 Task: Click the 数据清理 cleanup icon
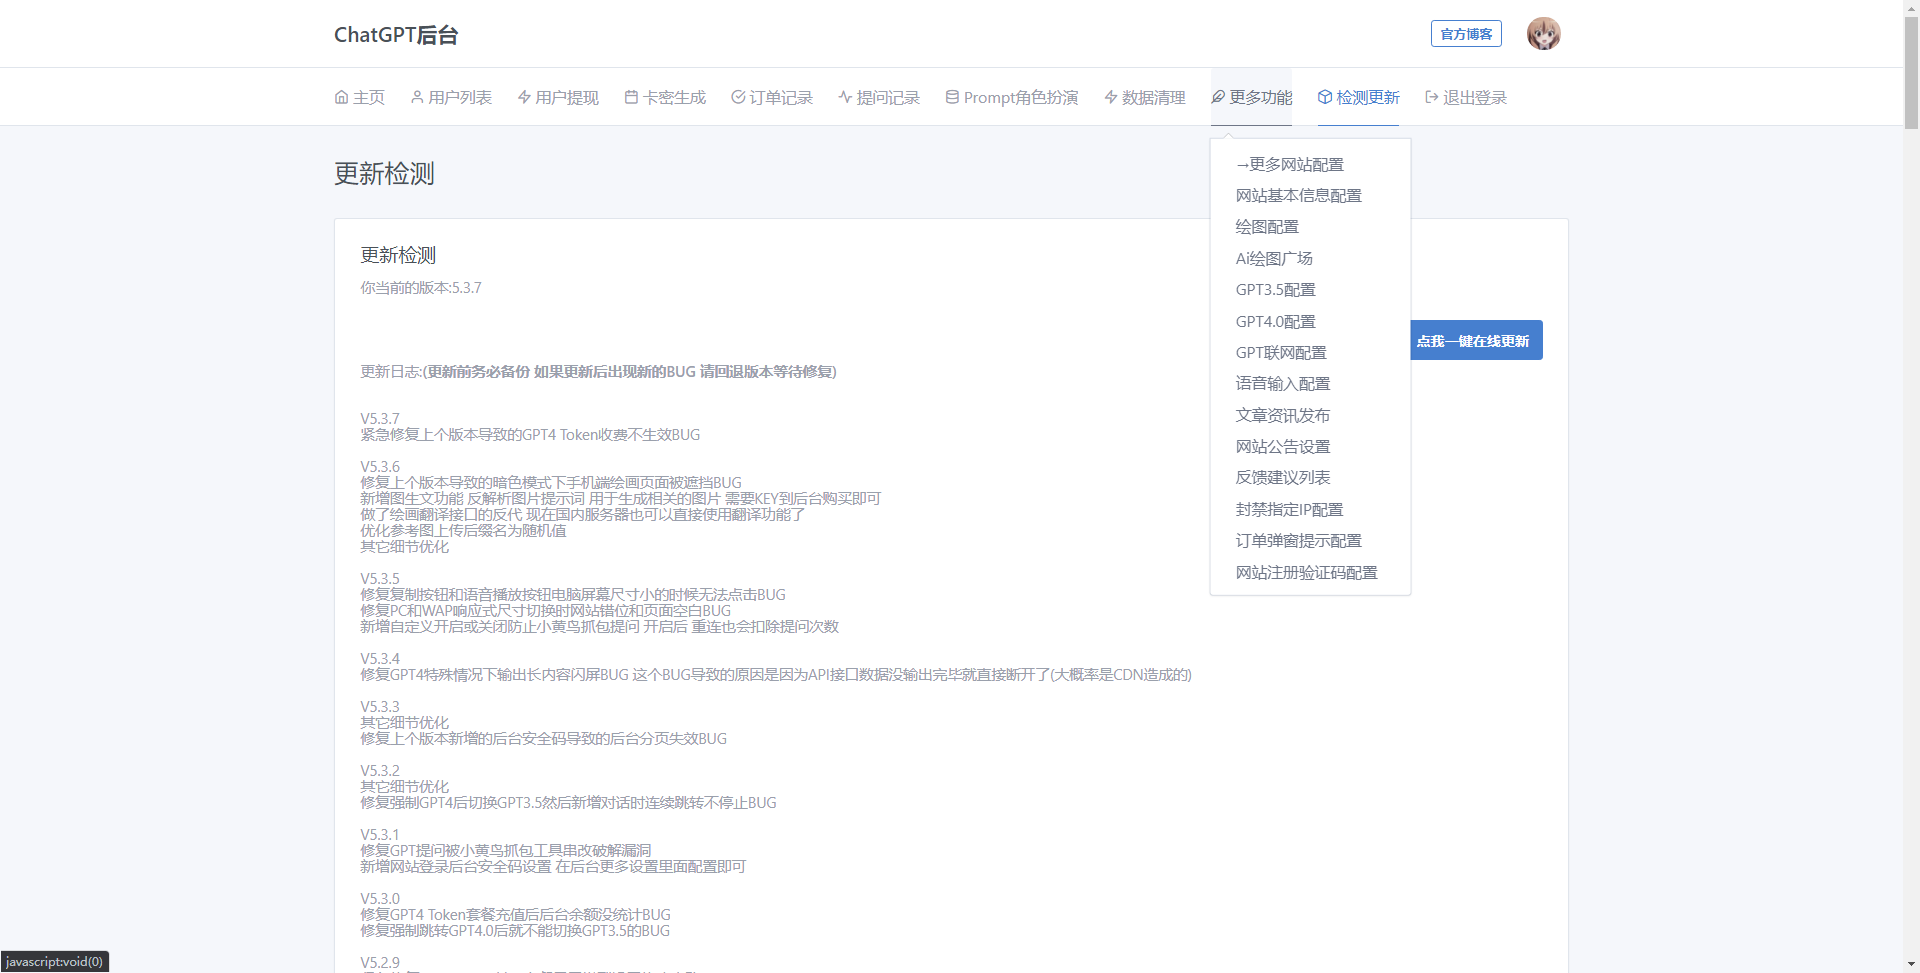point(1110,97)
